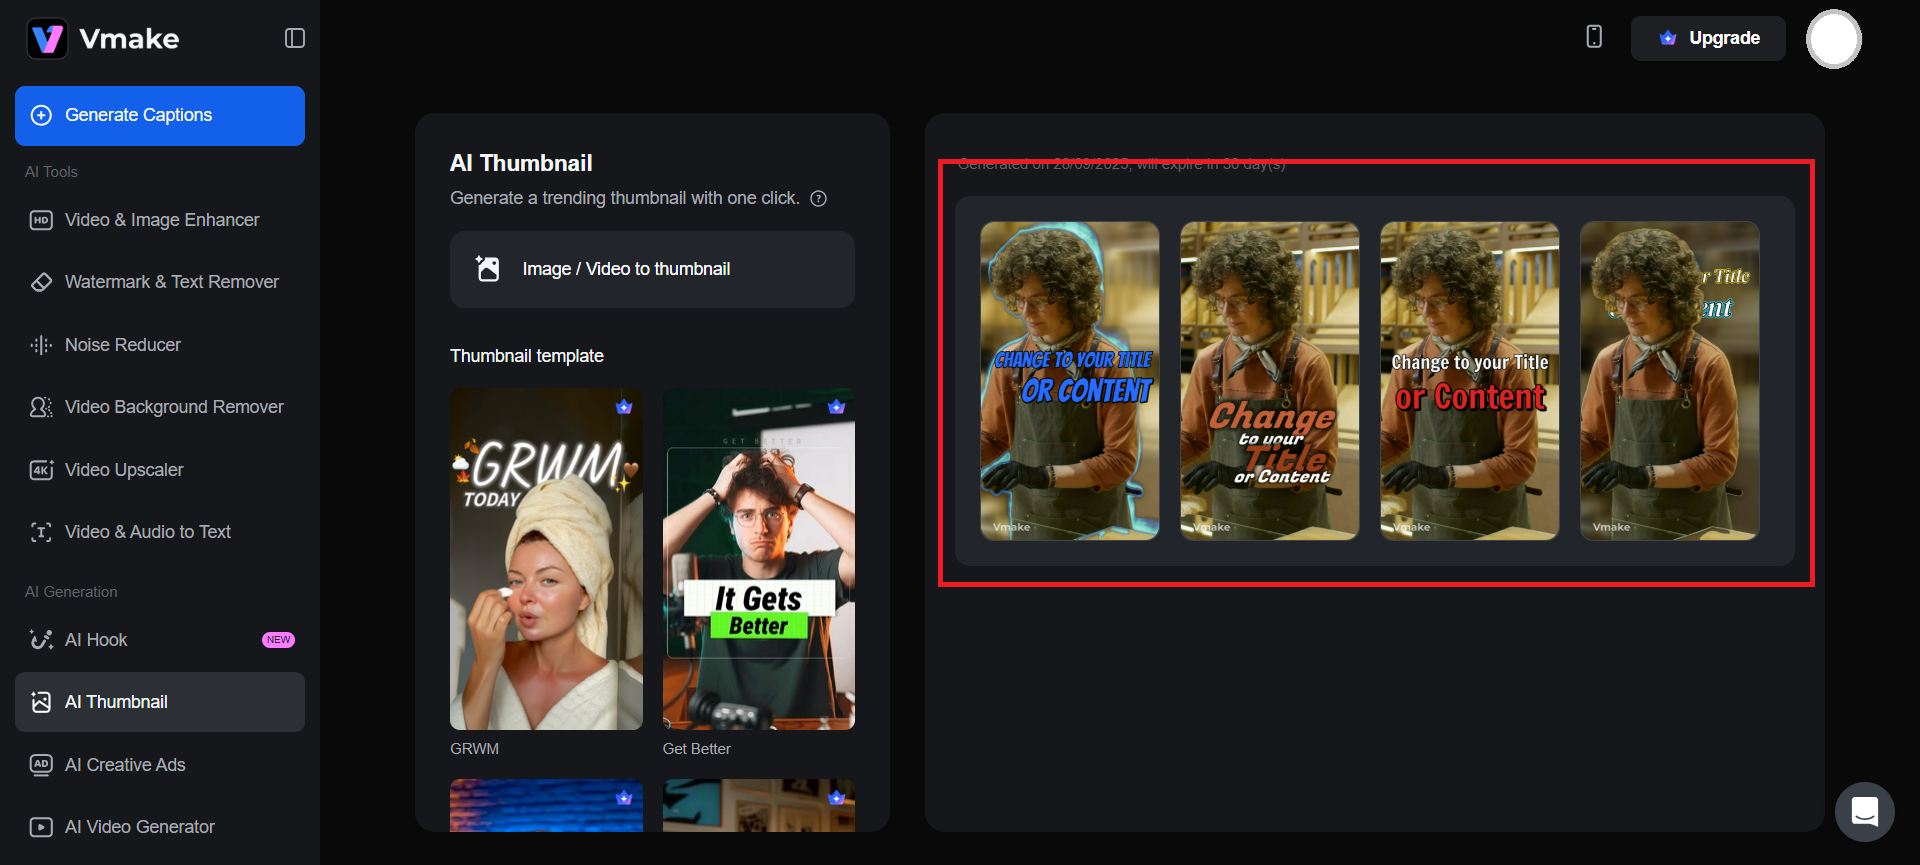This screenshot has height=865, width=1920.
Task: Open the chat support bubble icon
Action: tap(1864, 811)
